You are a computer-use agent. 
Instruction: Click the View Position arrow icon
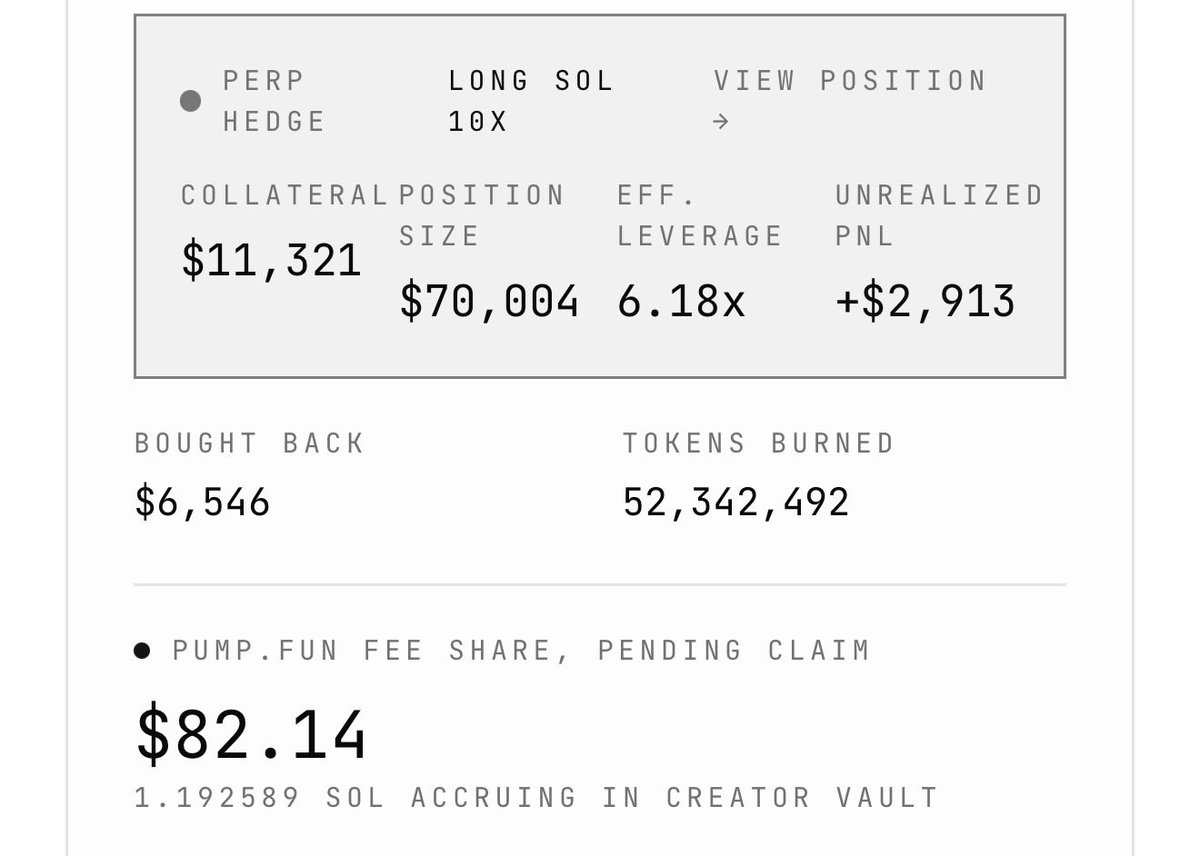(x=721, y=122)
